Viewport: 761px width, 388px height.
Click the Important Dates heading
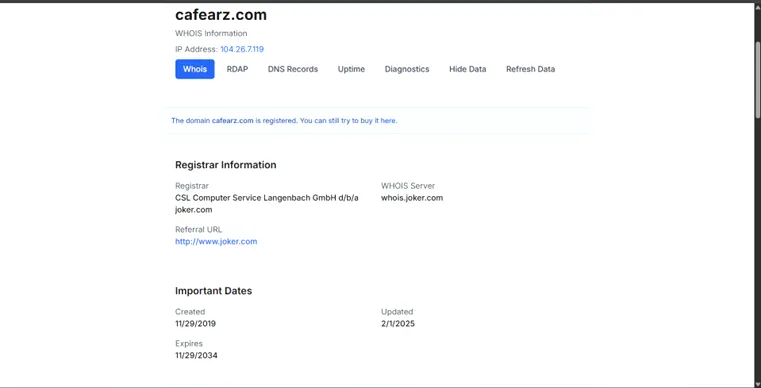(x=214, y=291)
